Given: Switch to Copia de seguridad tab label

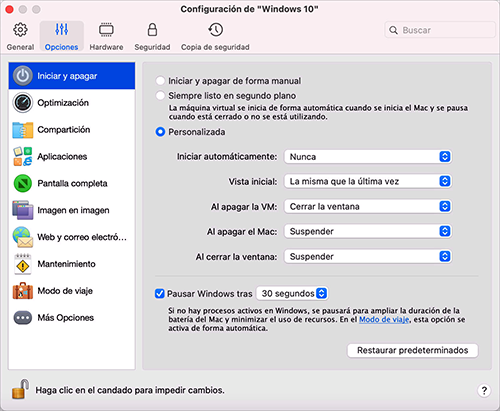Looking at the screenshot, I should tap(215, 47).
